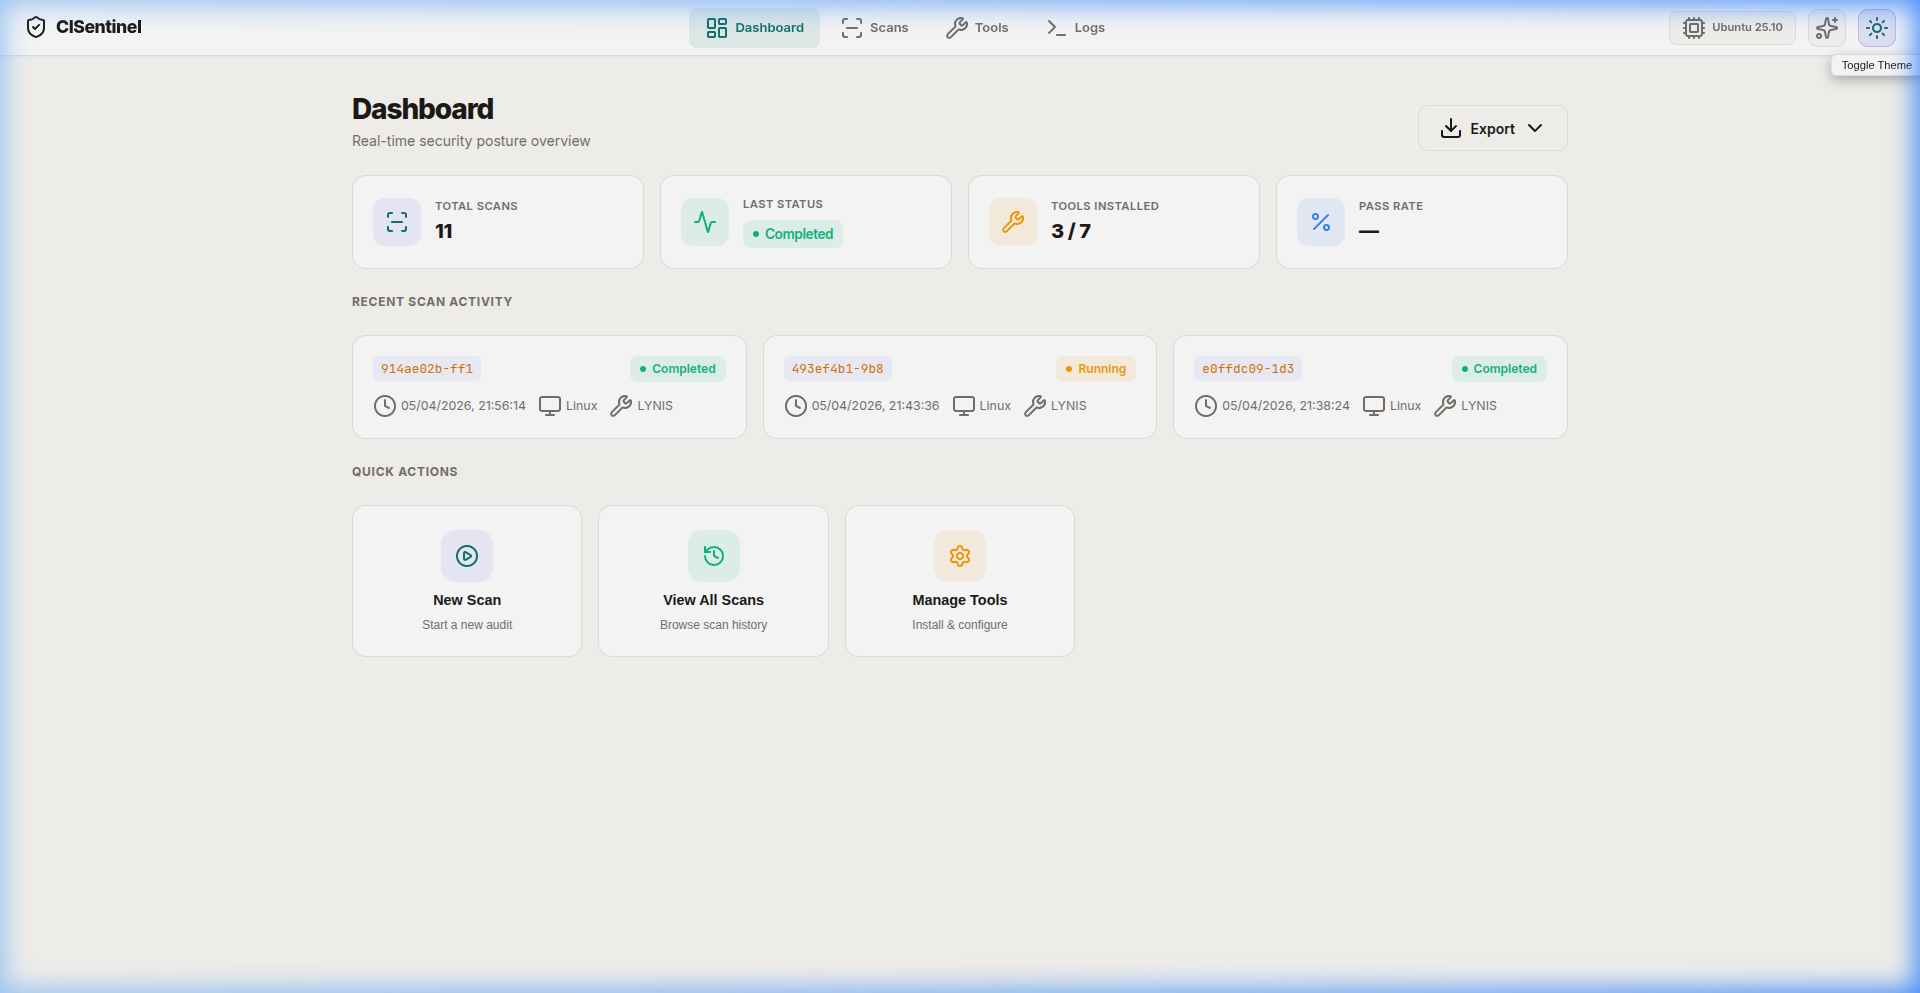Click timestamp 05/04/2026, 21:43:36
This screenshot has height=993, width=1920.
point(875,406)
